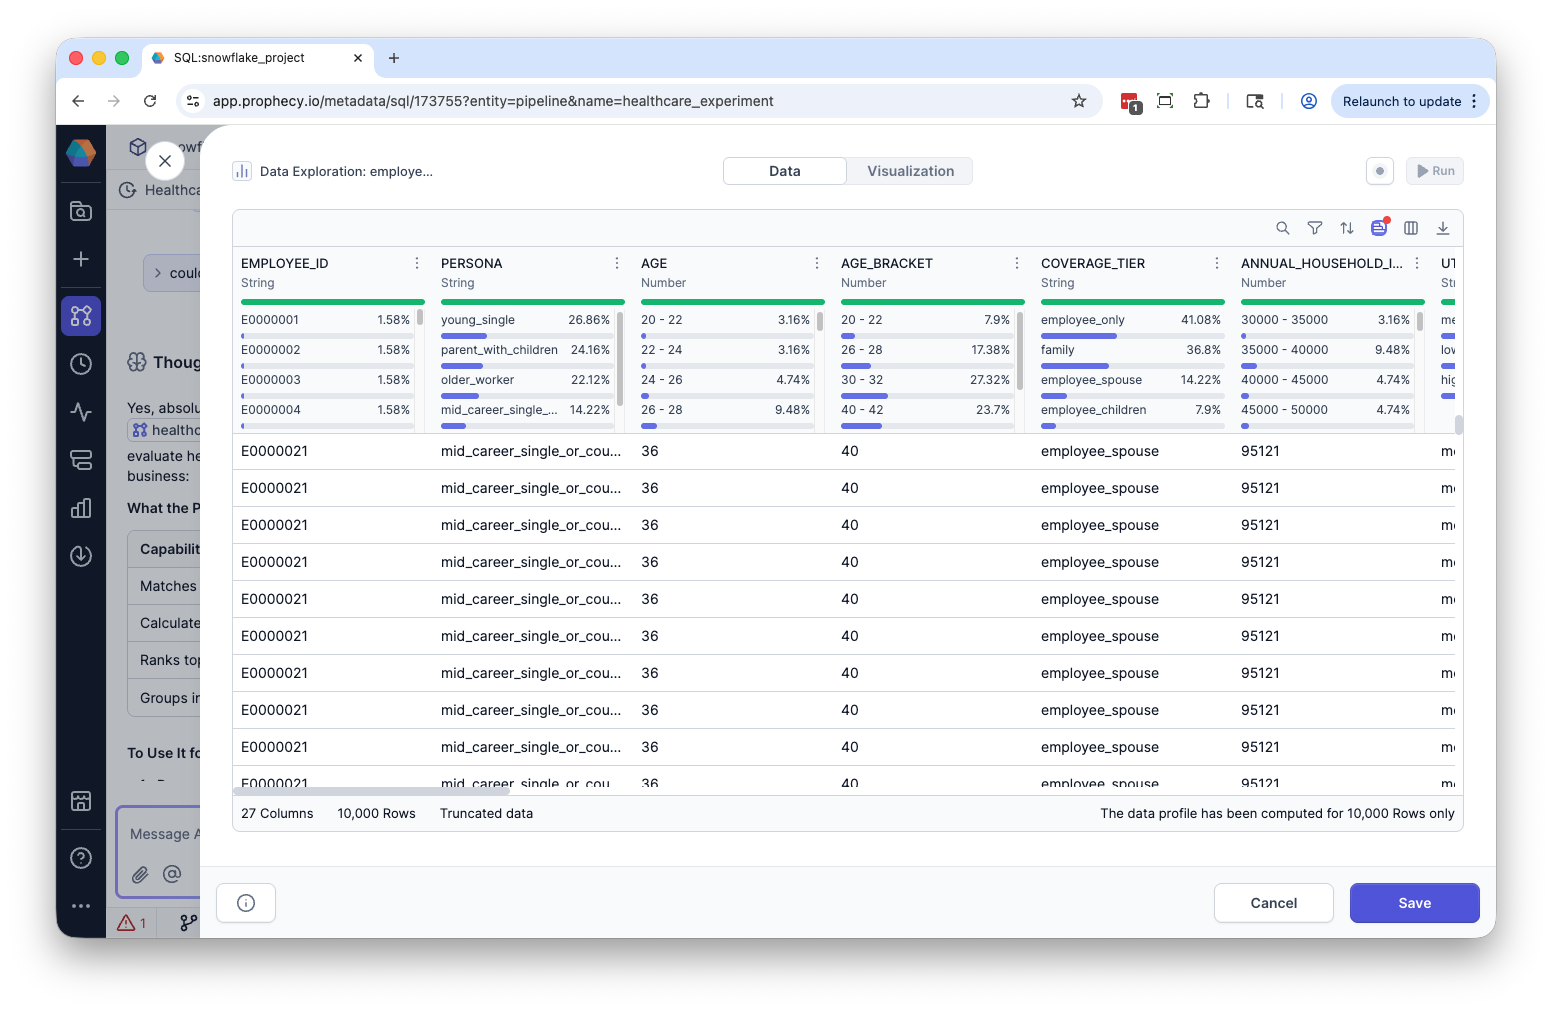This screenshot has height=1012, width=1552.
Task: Click the @ mention icon
Action: [x=172, y=874]
